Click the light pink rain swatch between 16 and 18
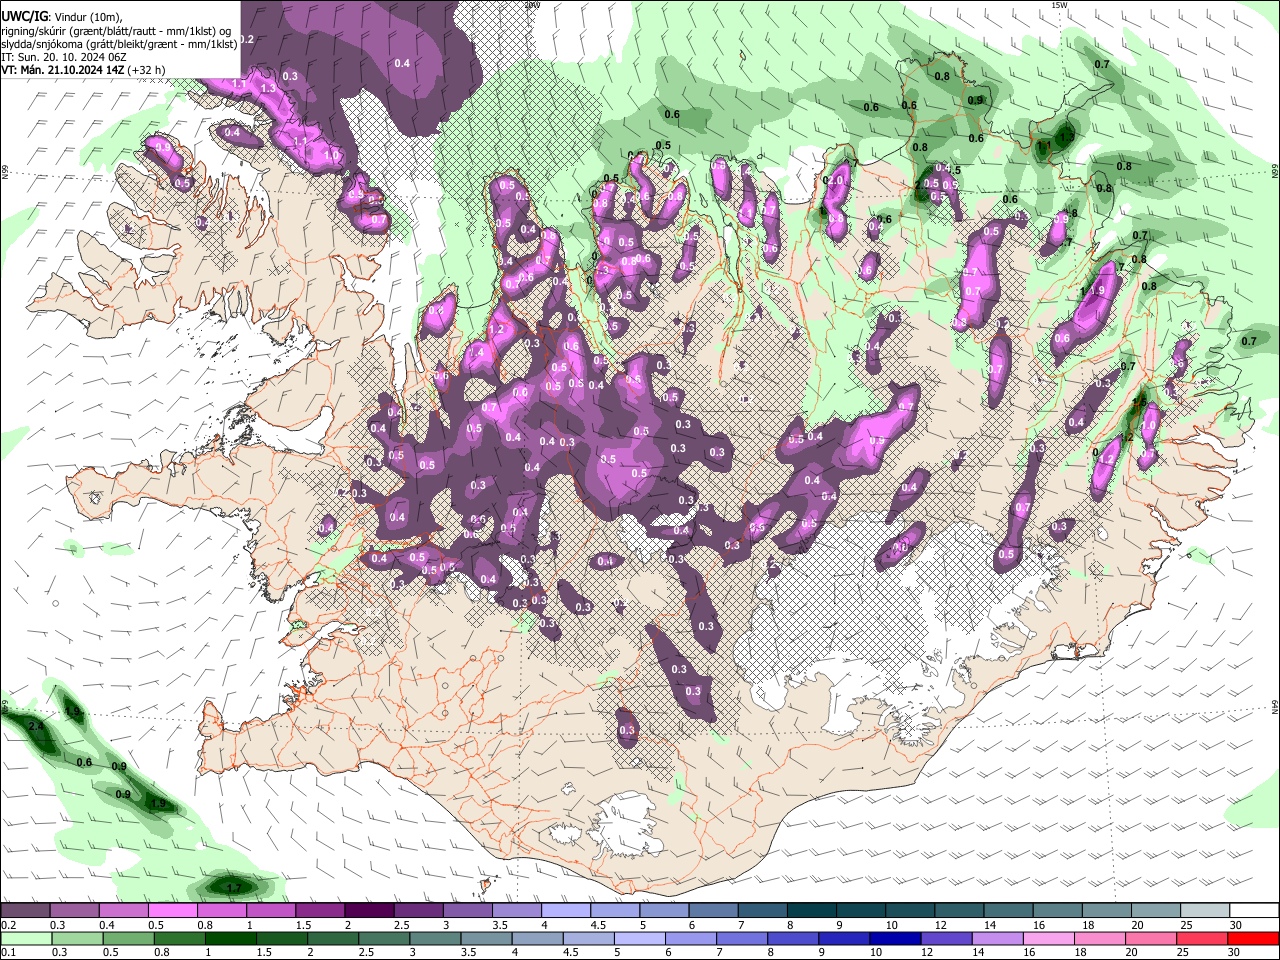Viewport: 1280px width, 960px height. coord(1049,939)
